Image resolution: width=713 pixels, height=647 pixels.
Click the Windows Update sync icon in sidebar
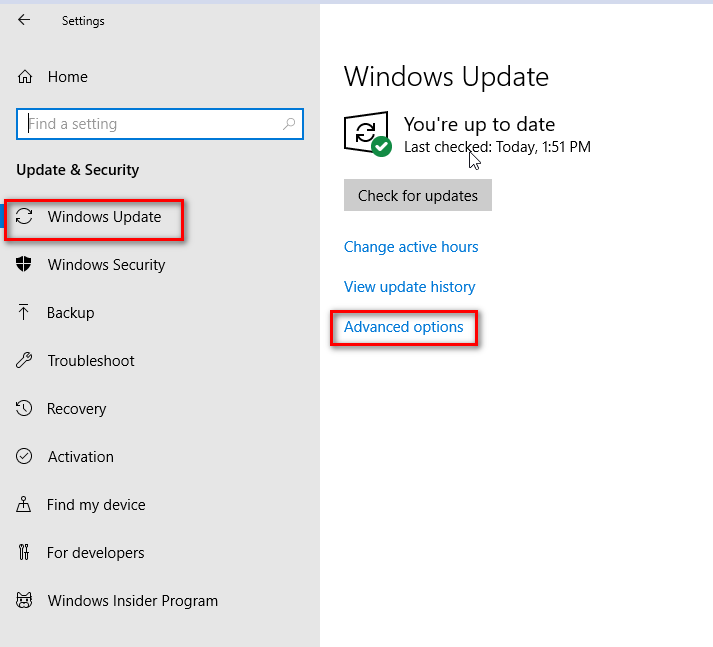click(x=24, y=216)
